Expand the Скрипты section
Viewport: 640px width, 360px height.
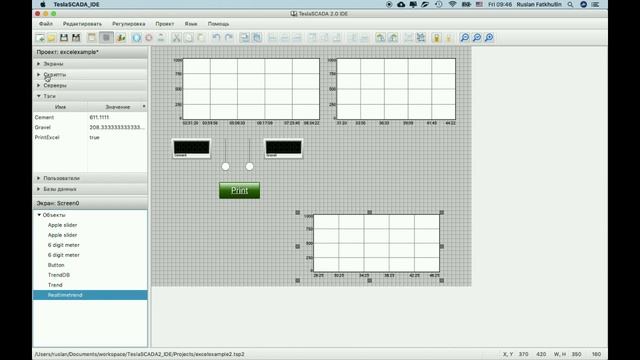coord(39,75)
